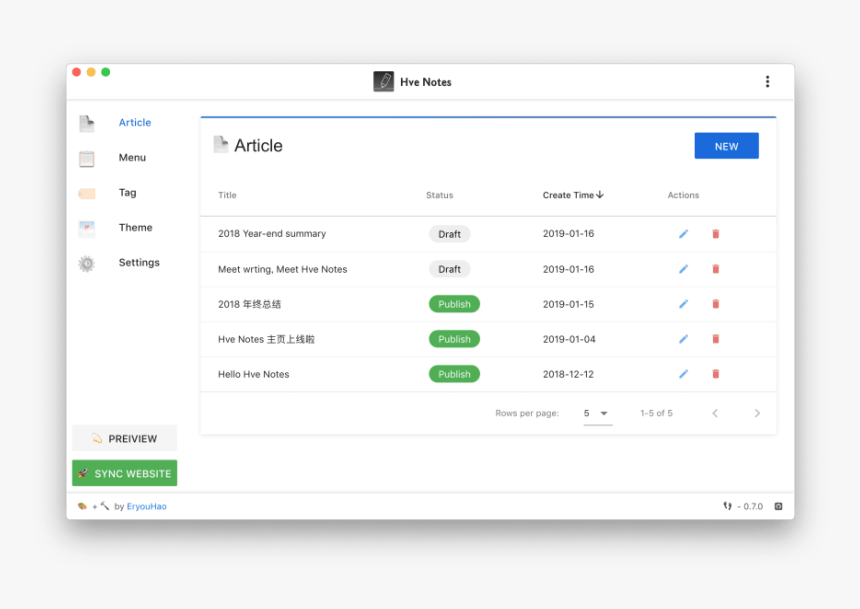Edit the 2018 Year-end summary article
This screenshot has width=860, height=609.
tap(683, 234)
